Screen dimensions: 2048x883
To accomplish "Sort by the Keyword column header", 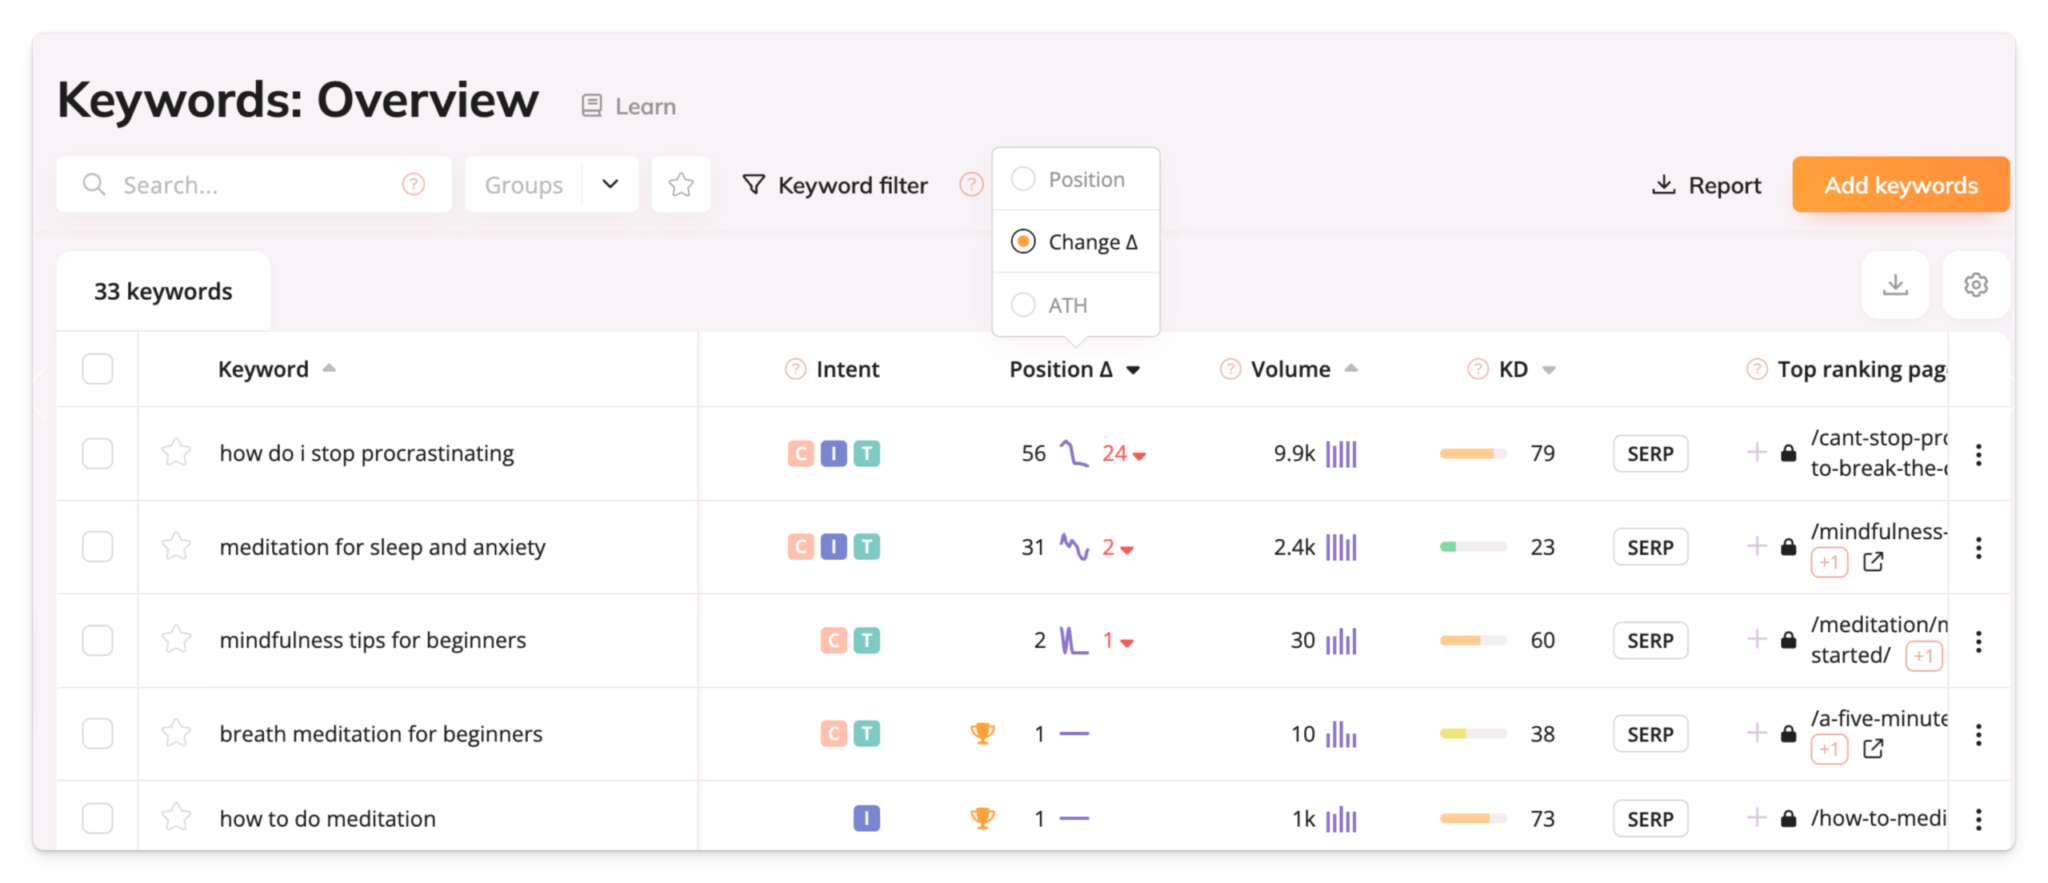I will pyautogui.click(x=276, y=369).
